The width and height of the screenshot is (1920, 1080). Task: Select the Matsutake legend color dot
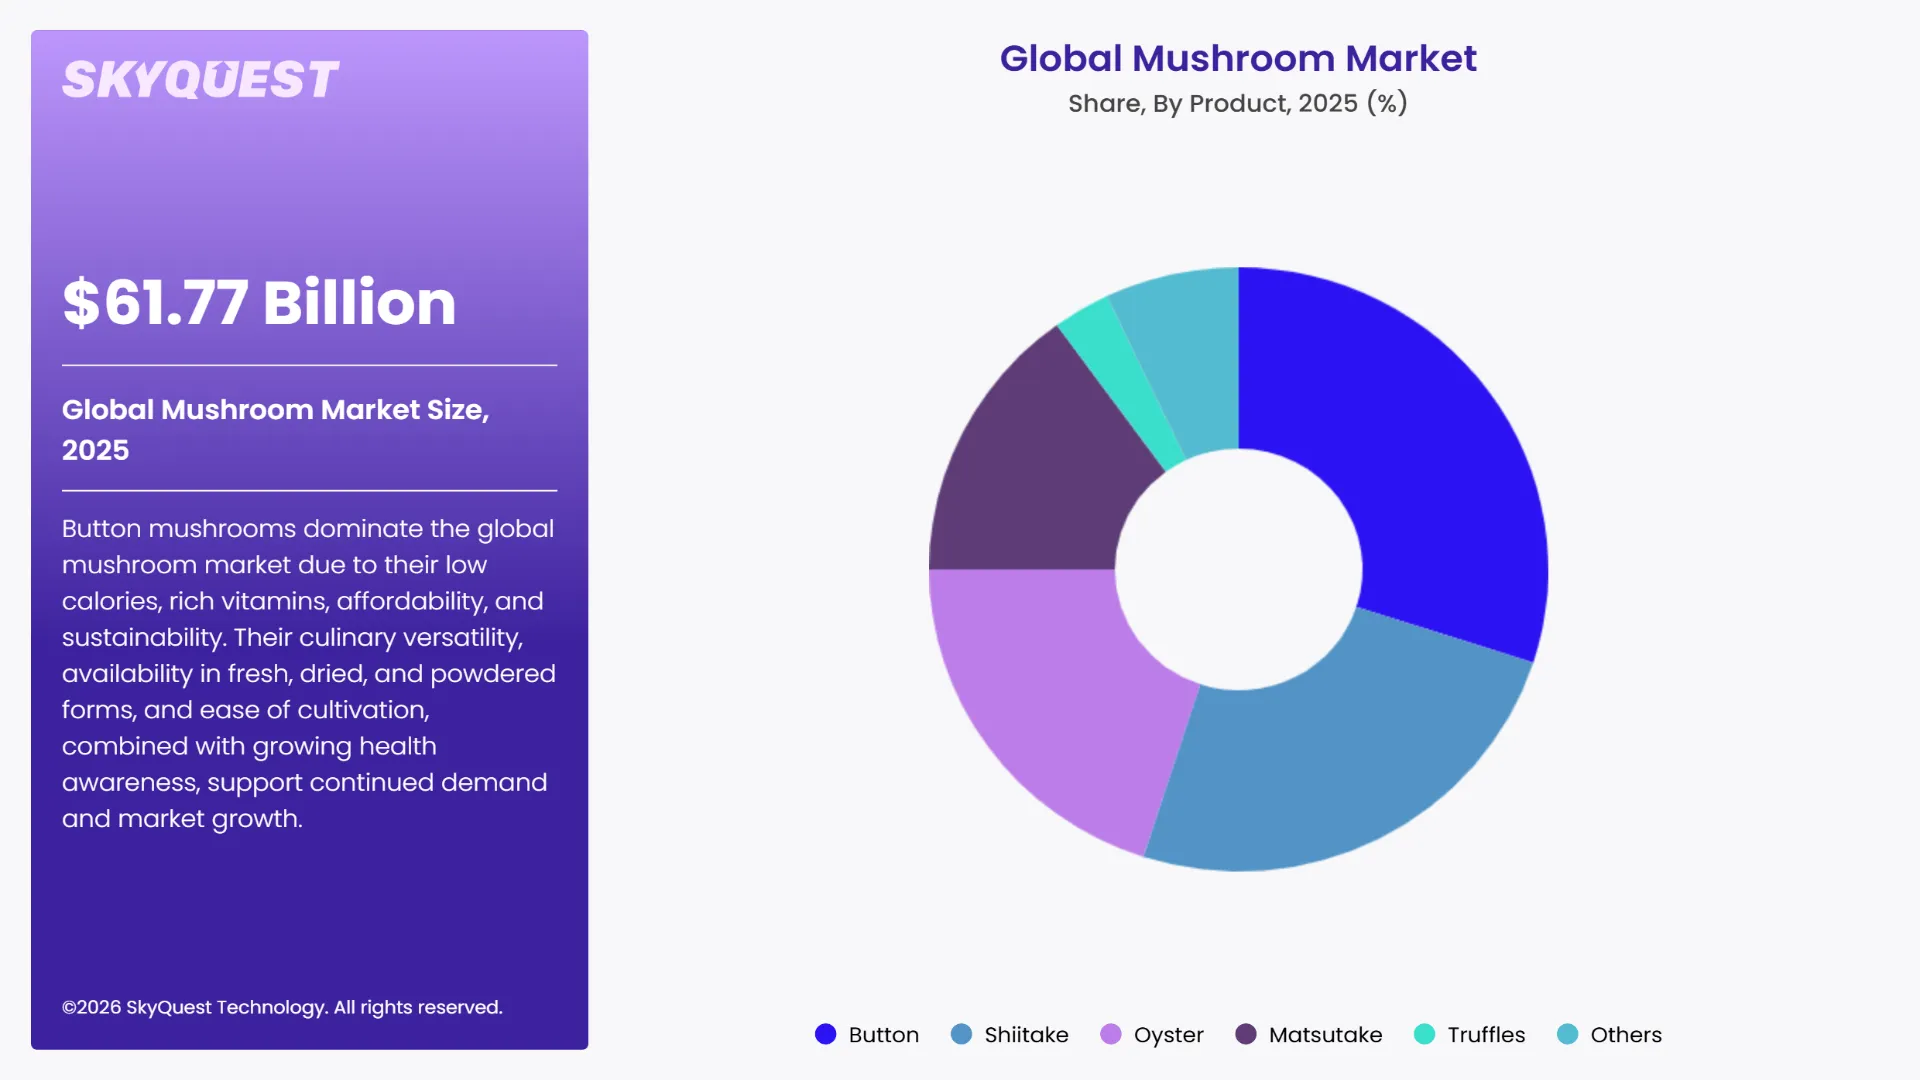click(1246, 1035)
